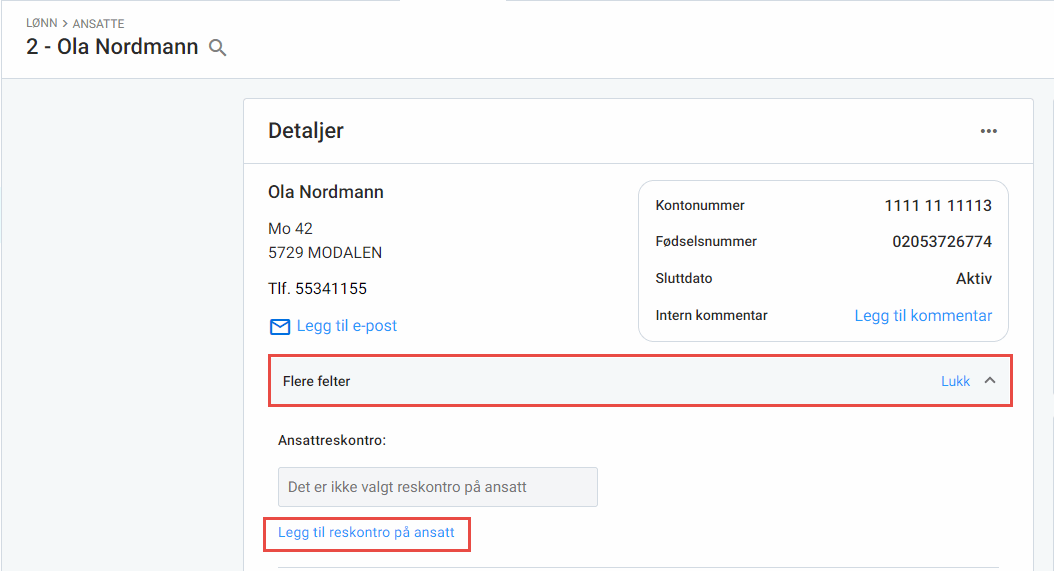The width and height of the screenshot is (1054, 571).
Task: Click the page title 2 - Ola Nordmann
Action: tap(112, 47)
